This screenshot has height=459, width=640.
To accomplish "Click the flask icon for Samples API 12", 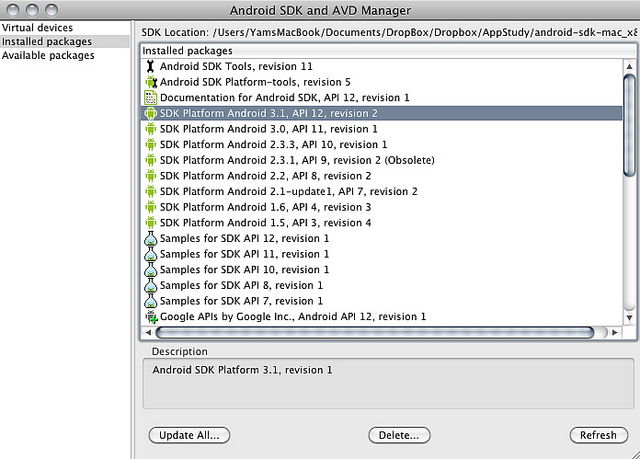I will tap(151, 238).
